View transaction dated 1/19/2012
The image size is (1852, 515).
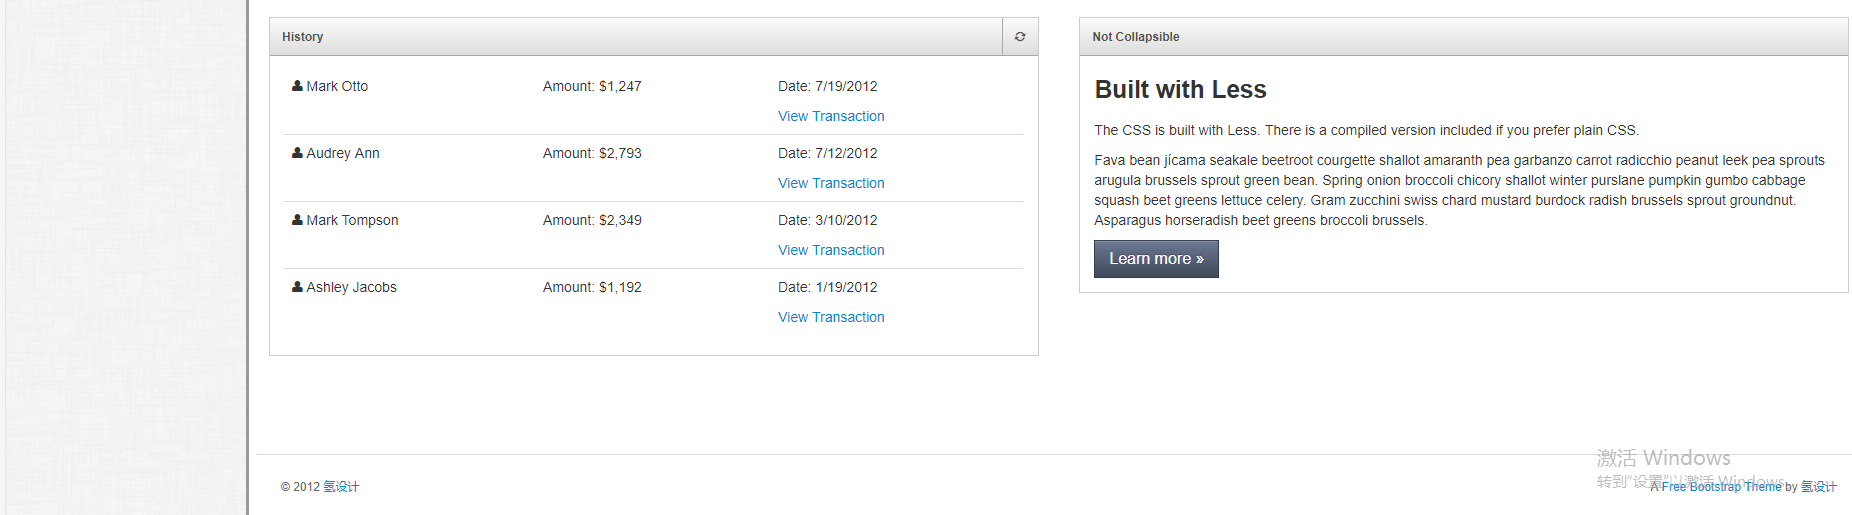(x=831, y=317)
